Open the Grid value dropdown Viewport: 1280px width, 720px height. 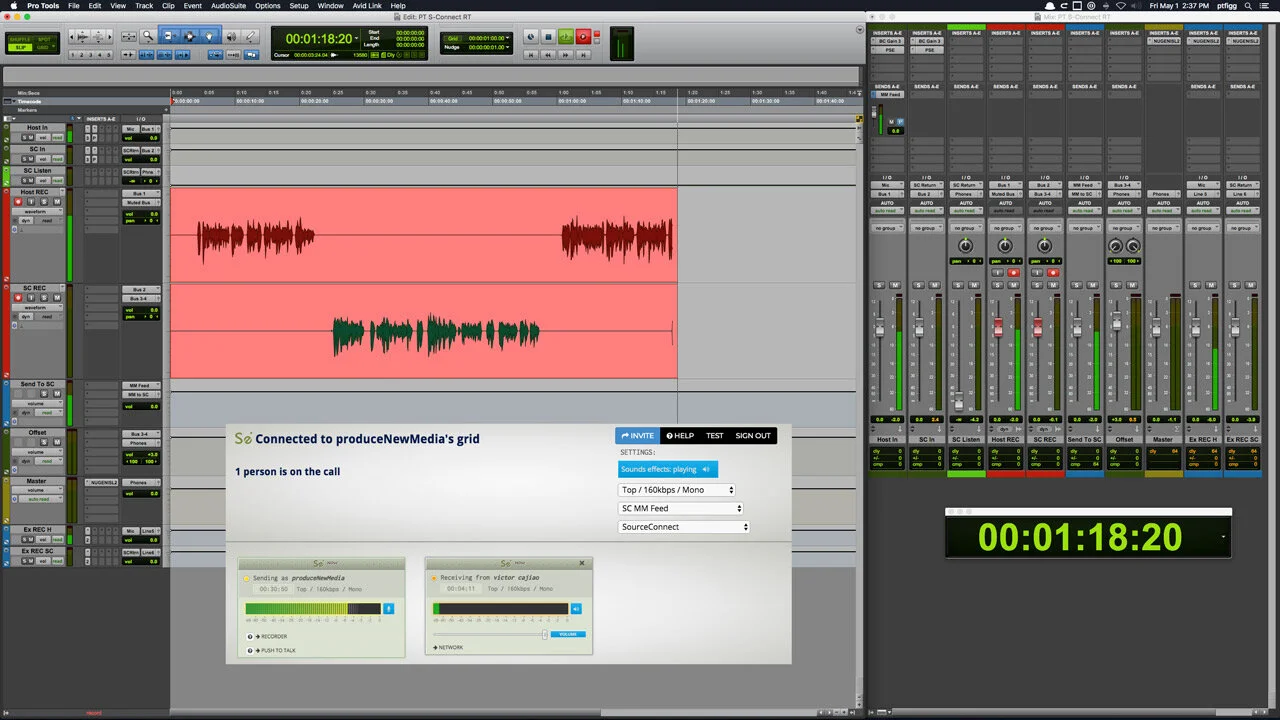pyautogui.click(x=507, y=37)
